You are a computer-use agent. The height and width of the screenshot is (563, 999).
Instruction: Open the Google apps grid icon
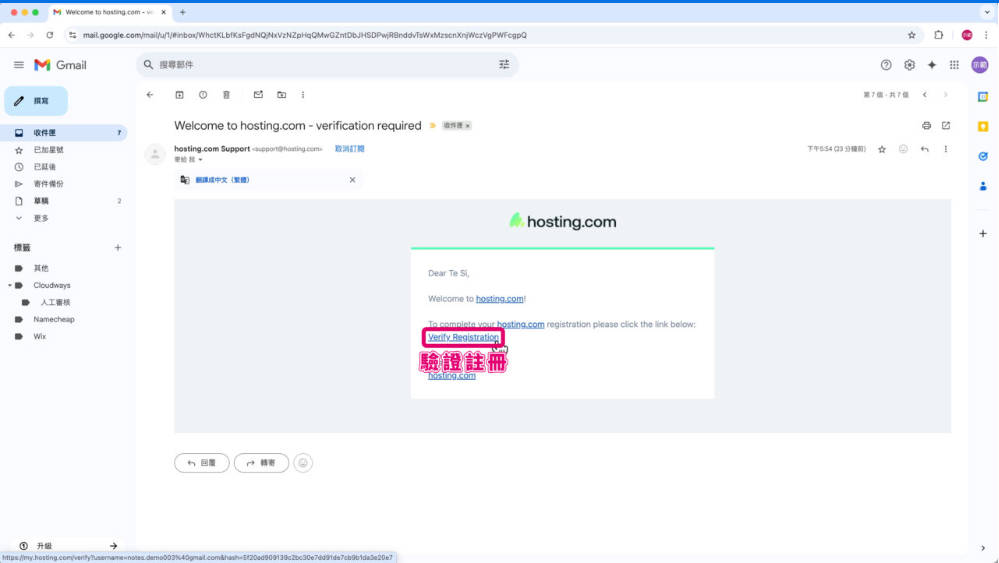tap(954, 65)
